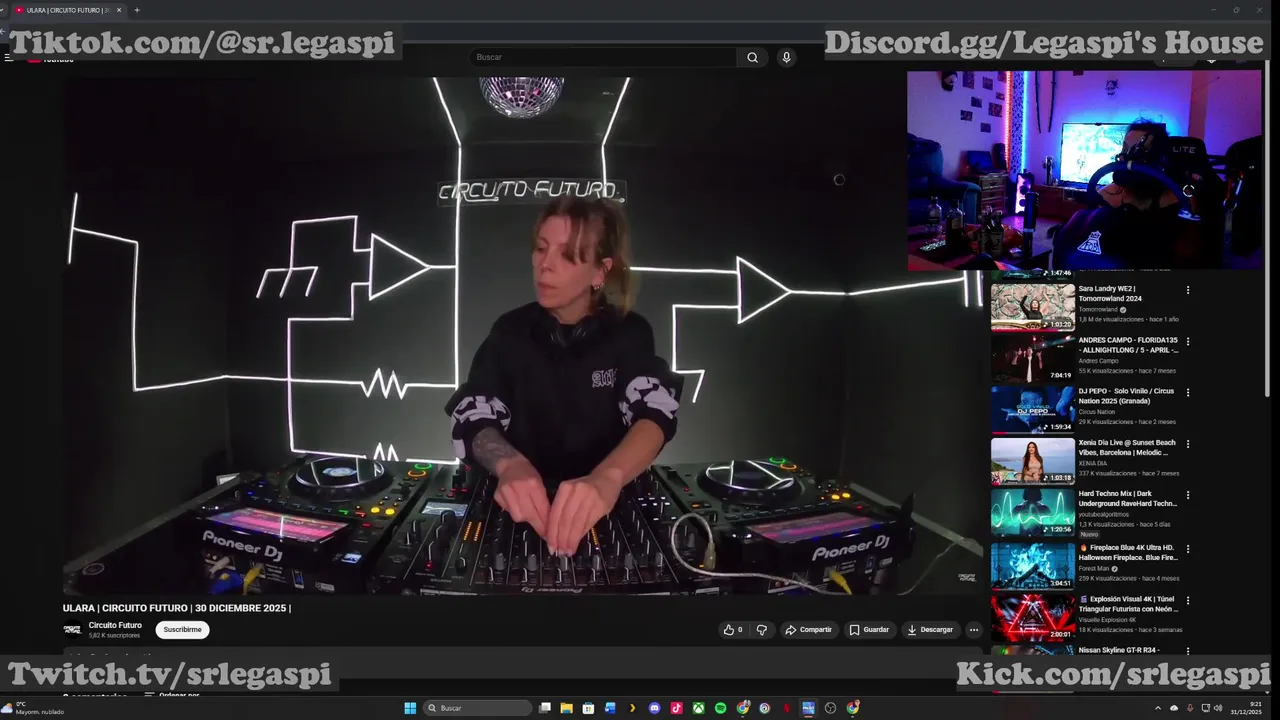1280x720 pixels.
Task: Open the YouTube hamburger guide menu
Action: click(x=8, y=58)
